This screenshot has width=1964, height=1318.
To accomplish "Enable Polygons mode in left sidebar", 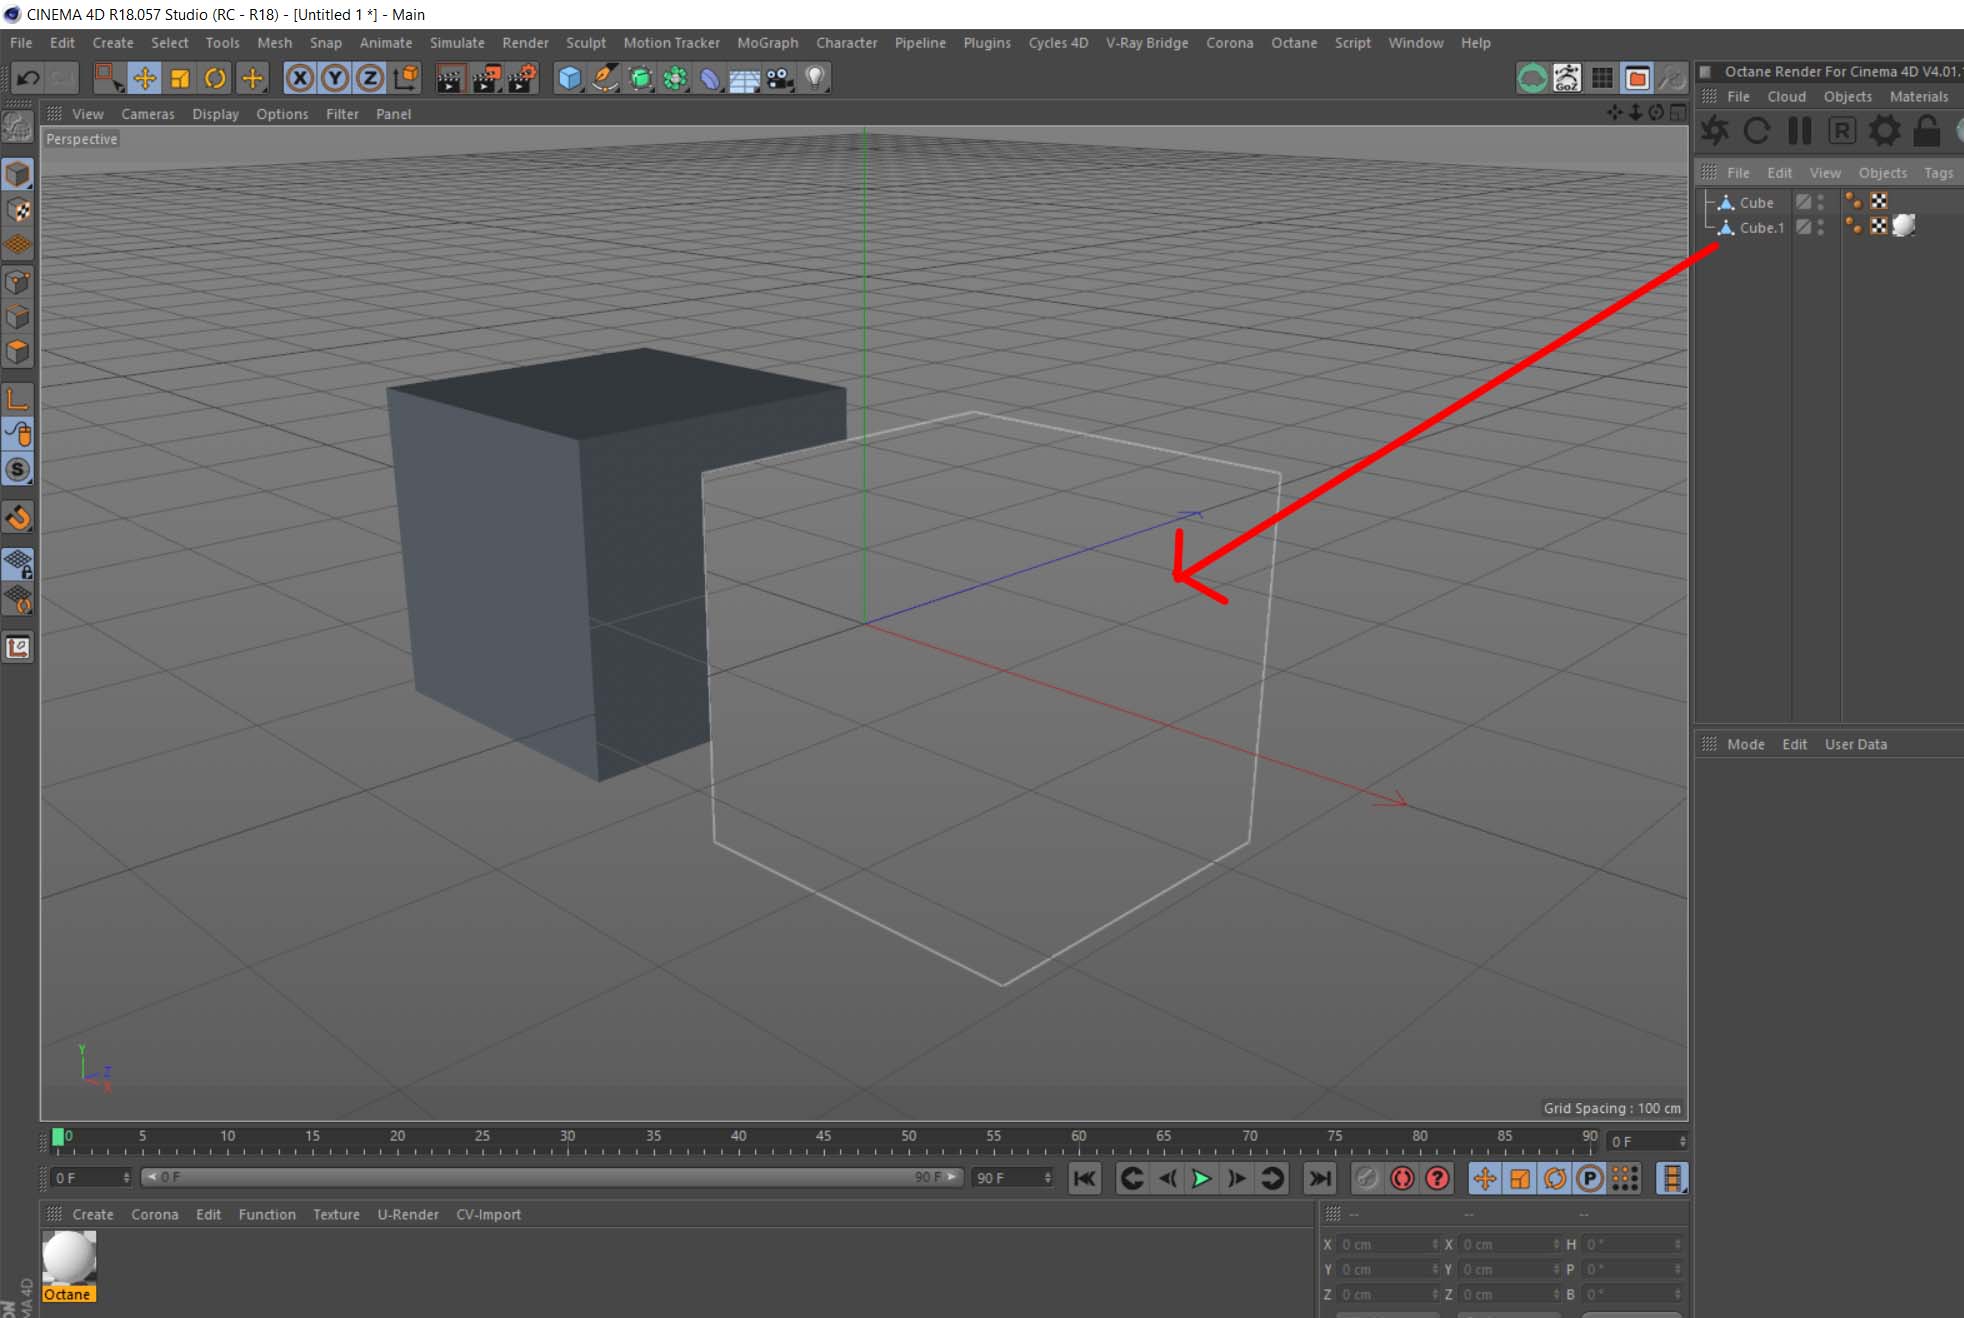I will tap(17, 351).
